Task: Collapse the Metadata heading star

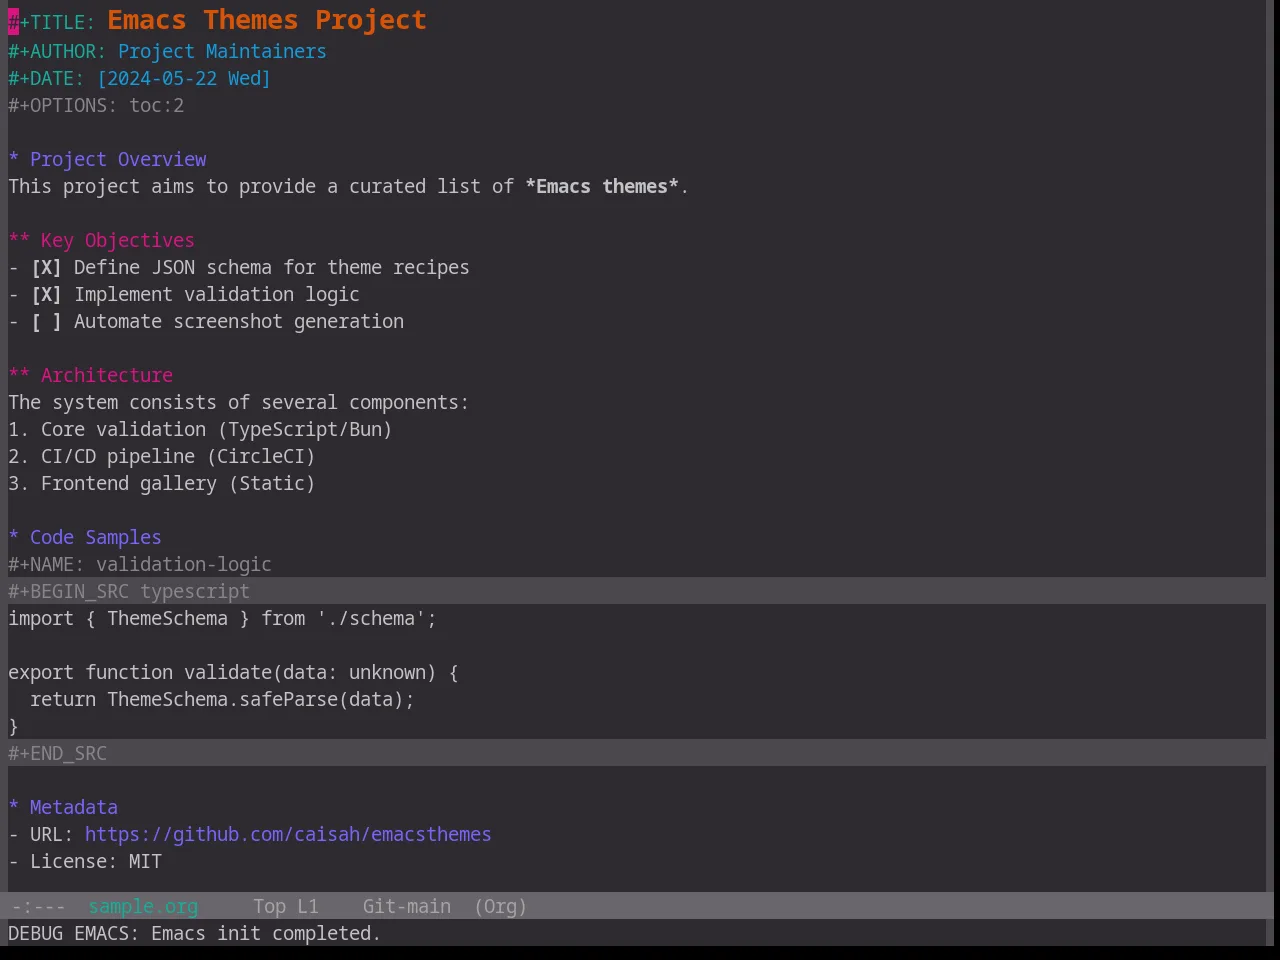Action: click(14, 808)
